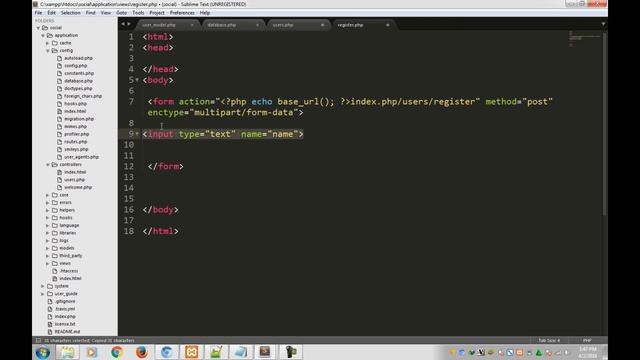
Task: Open migration.php in the sidebar
Action: (79, 119)
